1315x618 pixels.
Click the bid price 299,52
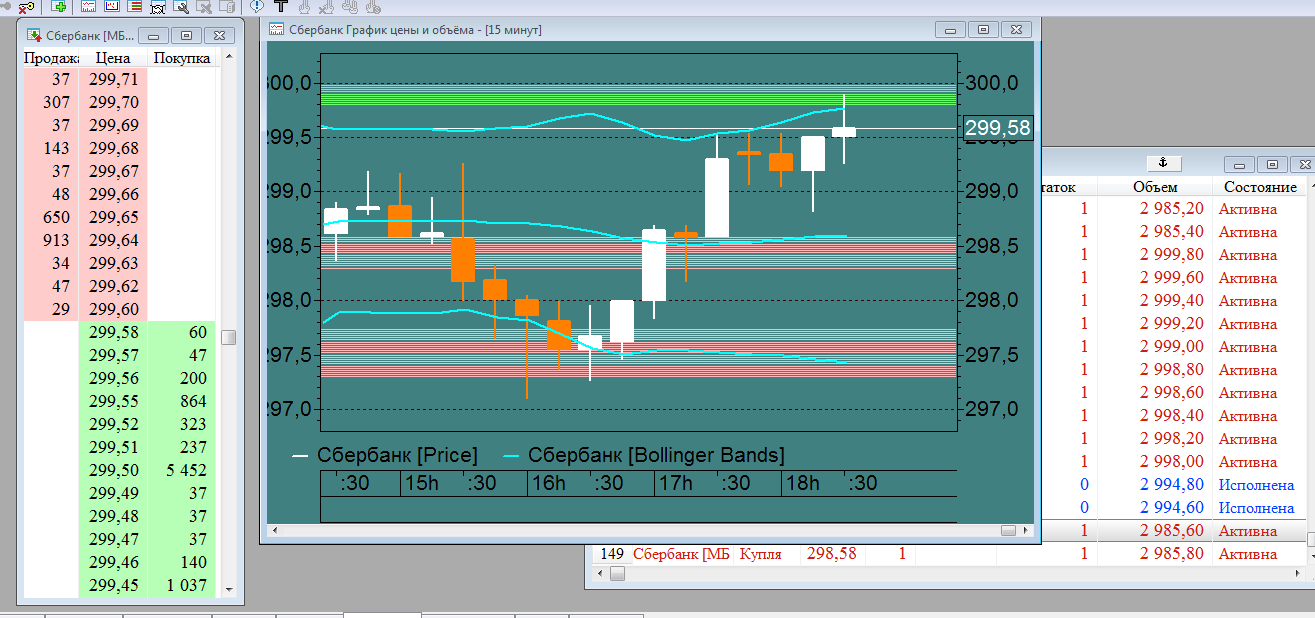click(x=113, y=424)
